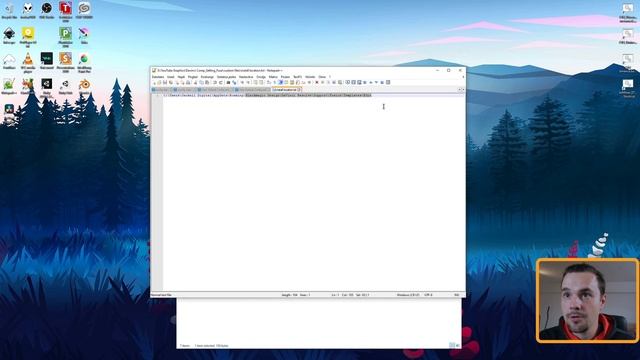
Task: Open the OBS Studio desktop shortcut
Action: 47,11
